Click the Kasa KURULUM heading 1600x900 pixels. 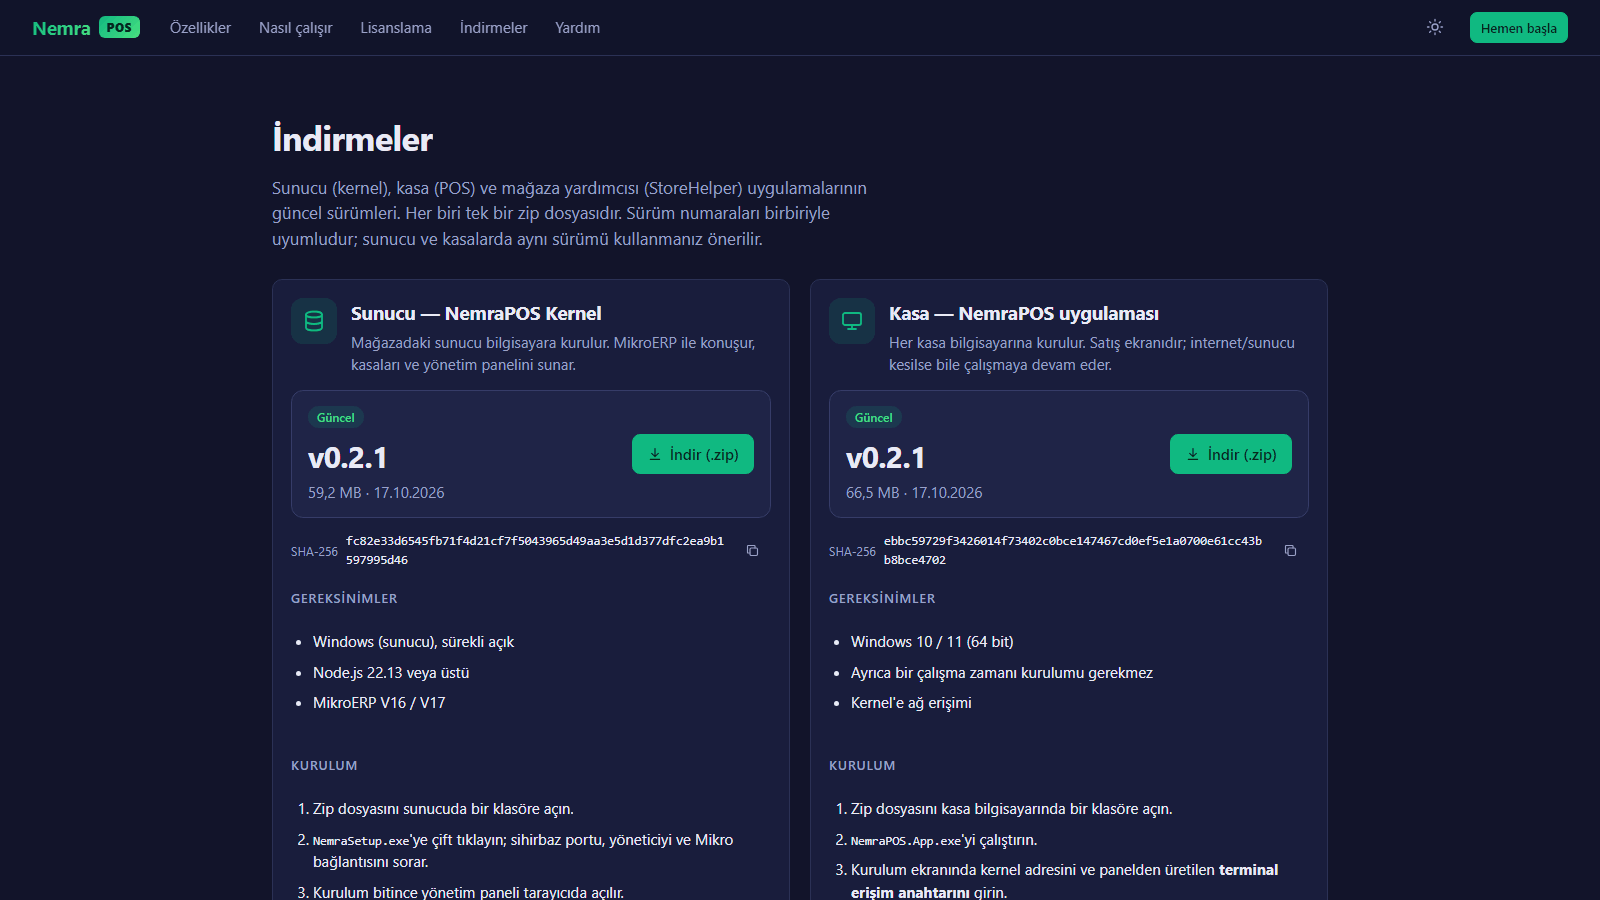click(862, 766)
